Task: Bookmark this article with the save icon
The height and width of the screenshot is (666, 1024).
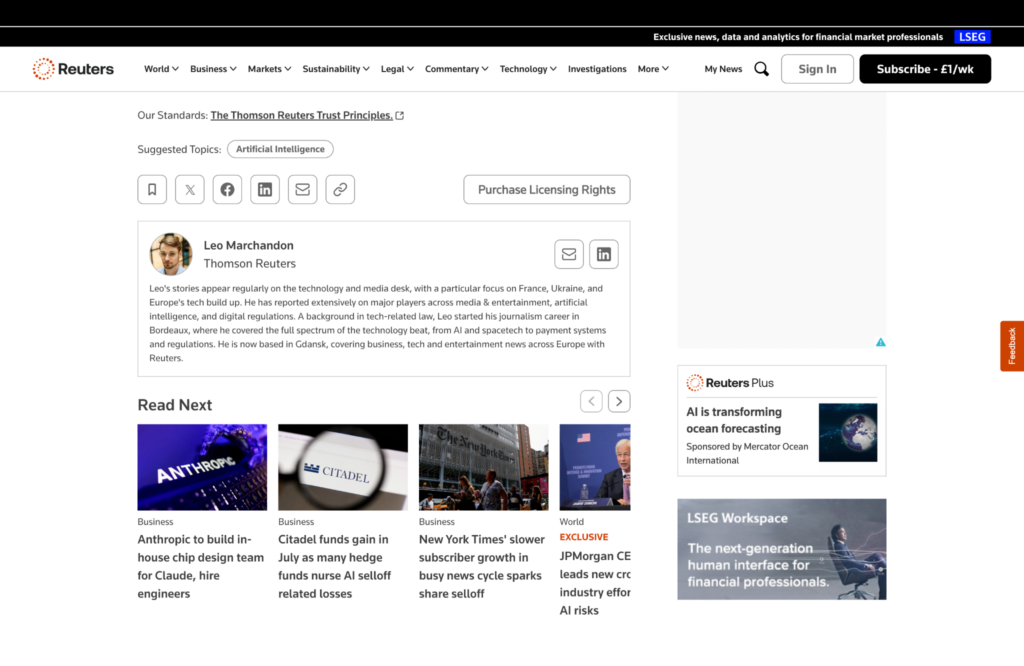Action: click(152, 189)
